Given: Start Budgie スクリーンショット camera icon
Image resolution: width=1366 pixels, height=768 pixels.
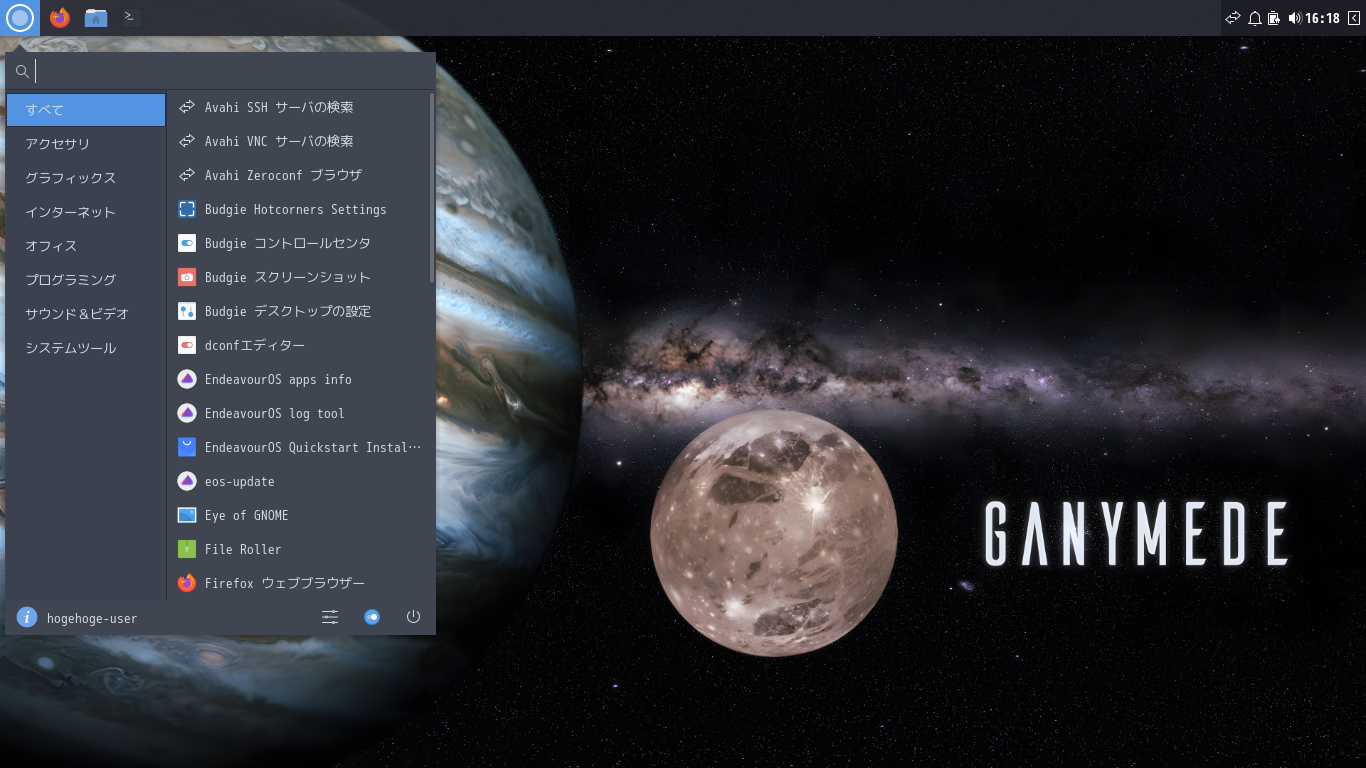Looking at the screenshot, I should pyautogui.click(x=187, y=277).
